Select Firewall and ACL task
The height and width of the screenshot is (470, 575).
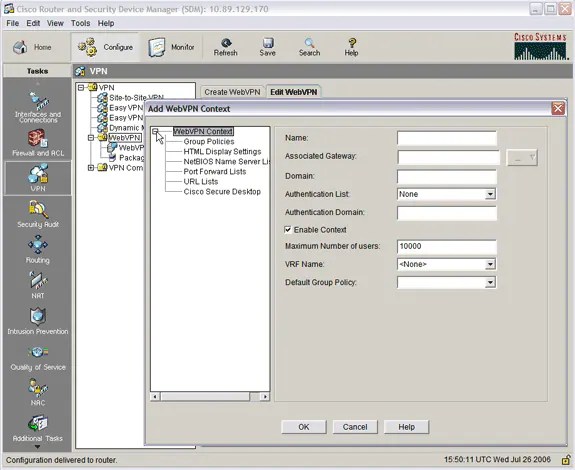pyautogui.click(x=38, y=143)
